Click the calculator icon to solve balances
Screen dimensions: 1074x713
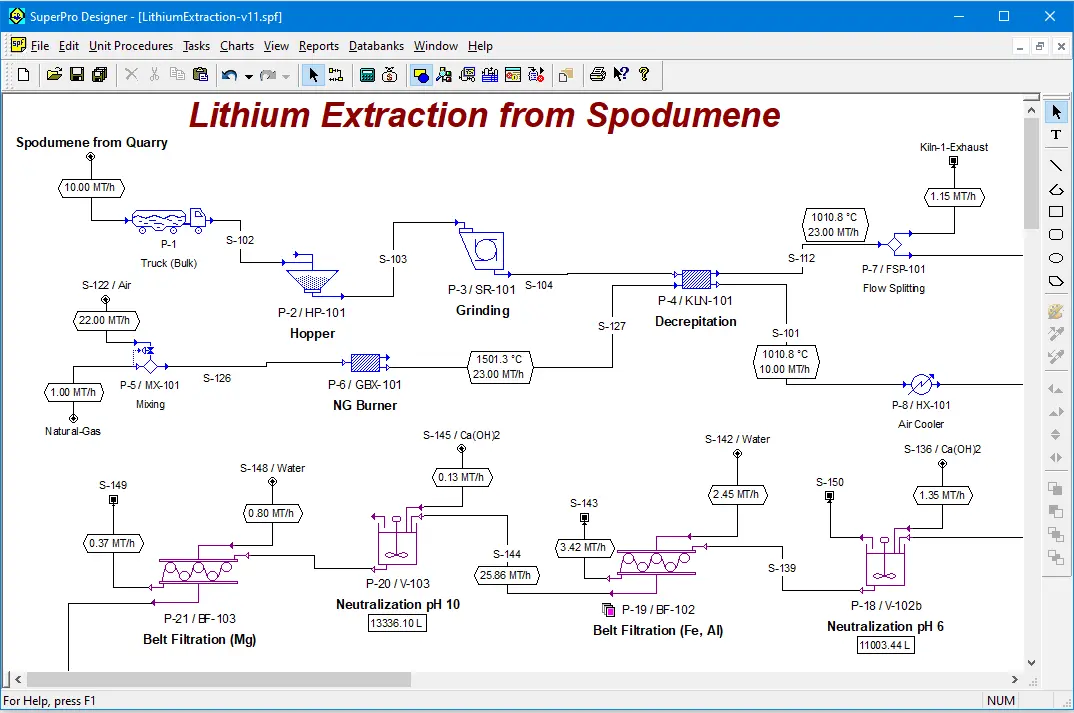tap(367, 75)
